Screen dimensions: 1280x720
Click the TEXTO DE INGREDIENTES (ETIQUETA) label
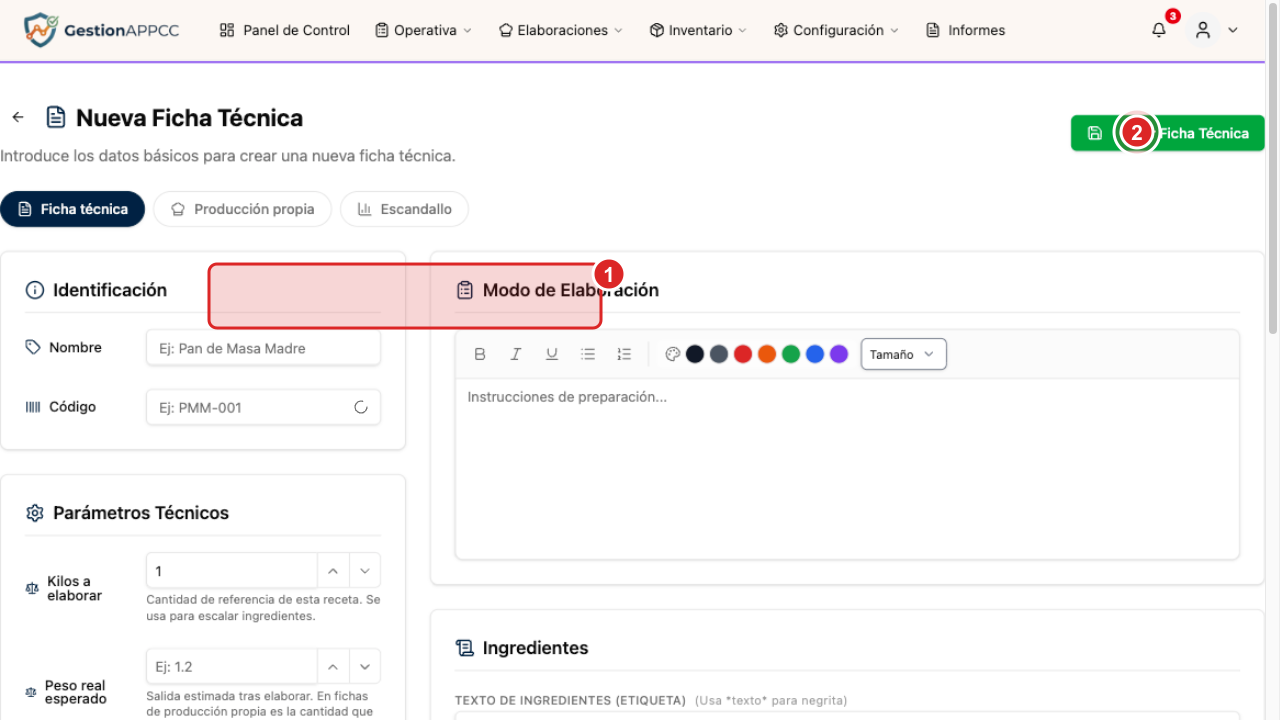(x=570, y=700)
